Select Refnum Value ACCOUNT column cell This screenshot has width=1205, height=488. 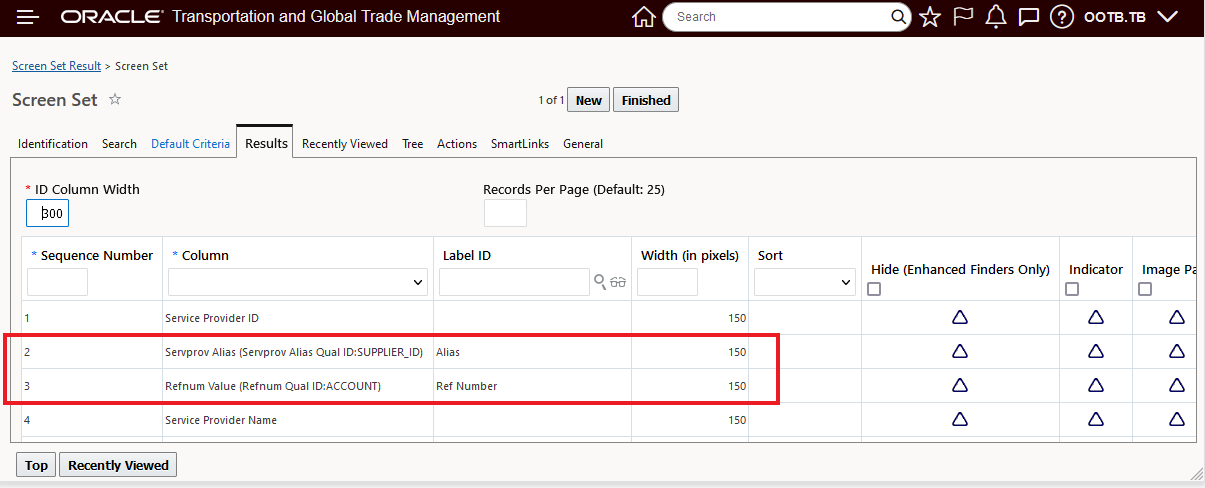[298, 386]
